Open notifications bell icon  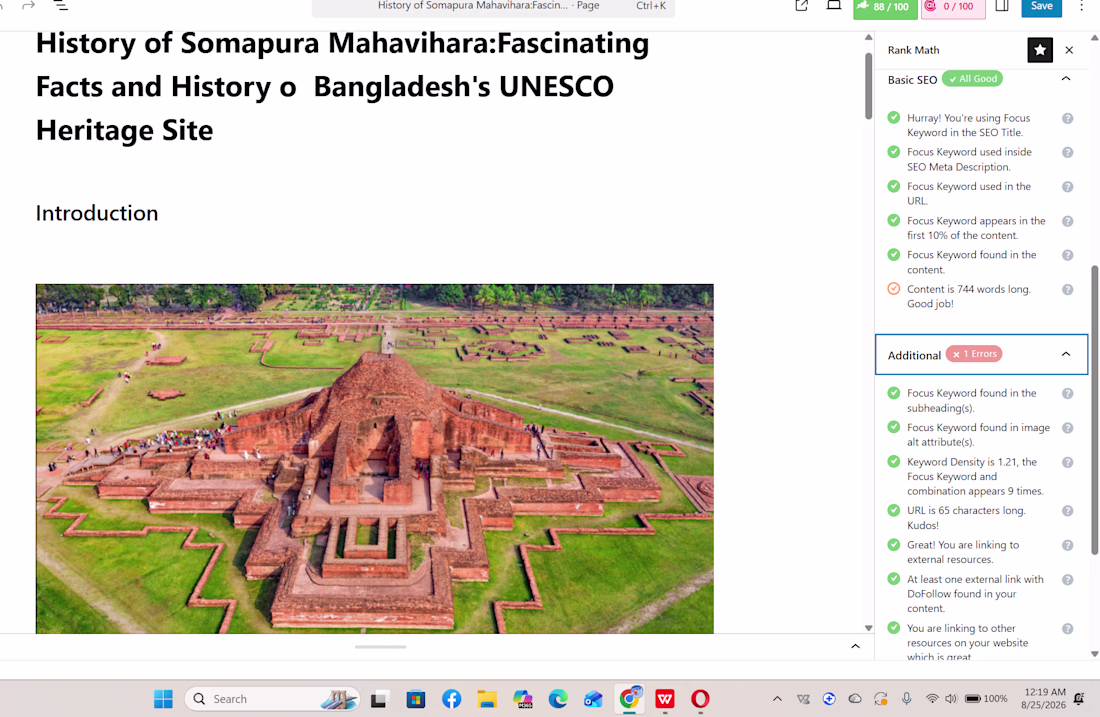pyautogui.click(x=1079, y=699)
